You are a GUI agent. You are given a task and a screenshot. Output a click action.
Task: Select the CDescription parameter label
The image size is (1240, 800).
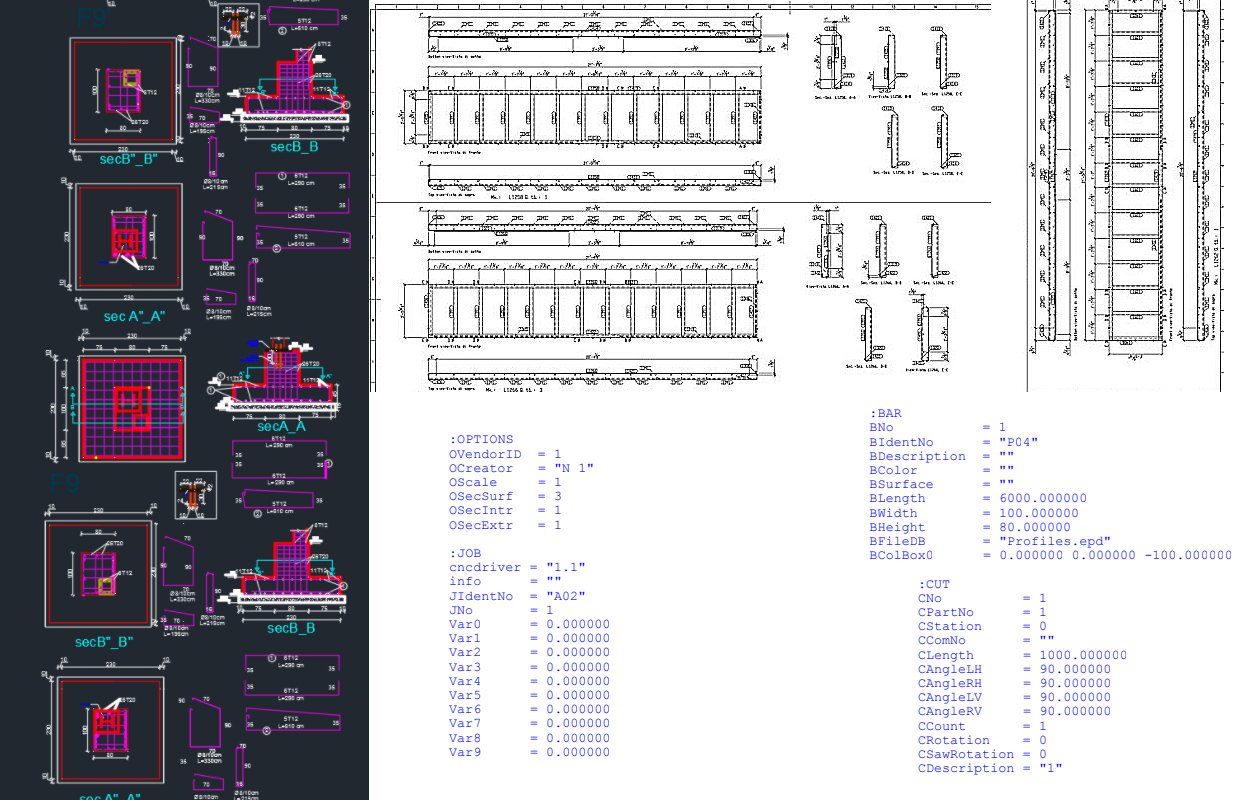pos(966,768)
